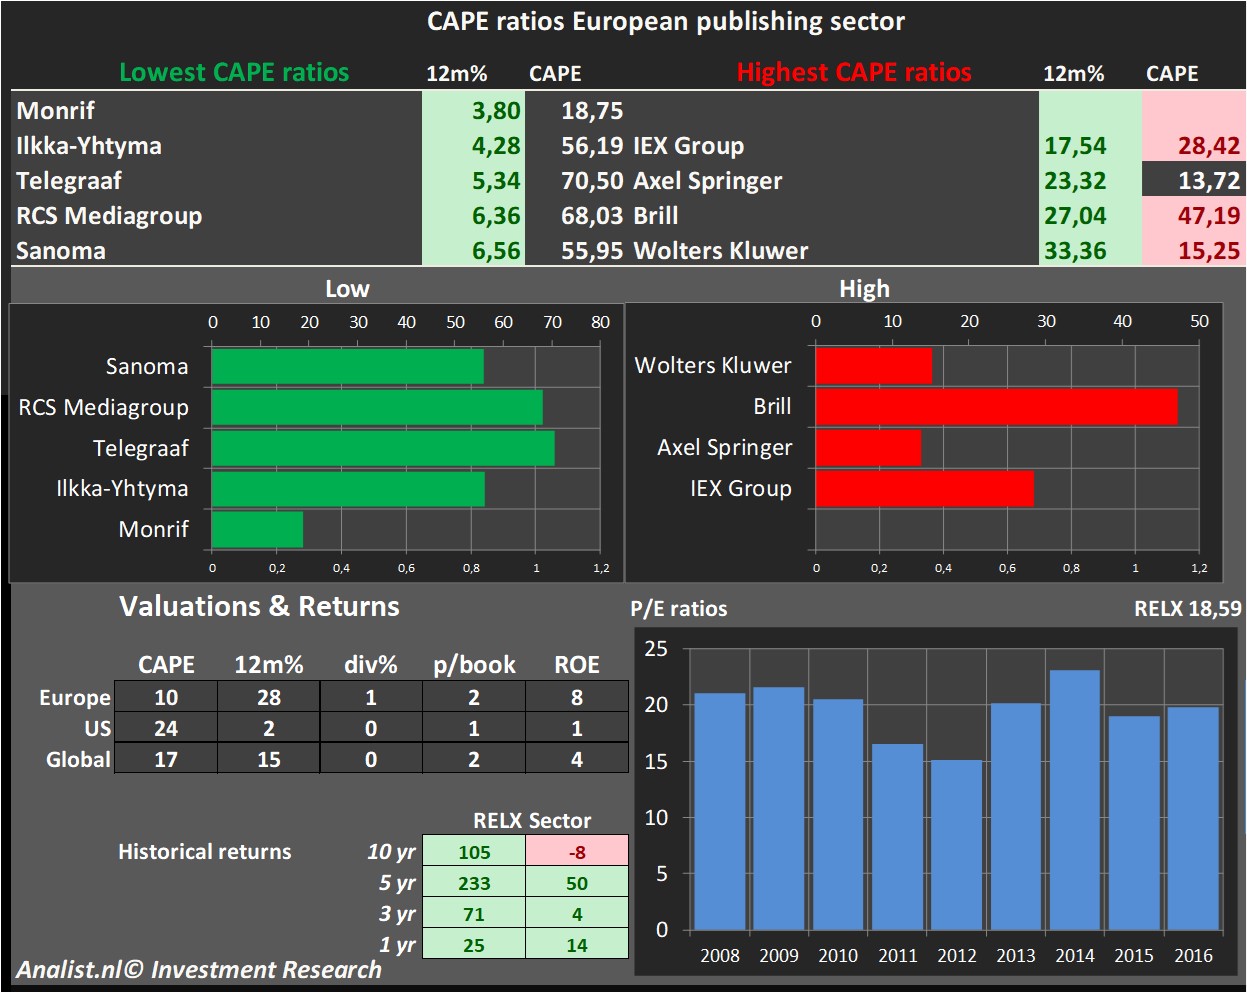Click the Analist.nl Investment Research credit

tap(199, 970)
